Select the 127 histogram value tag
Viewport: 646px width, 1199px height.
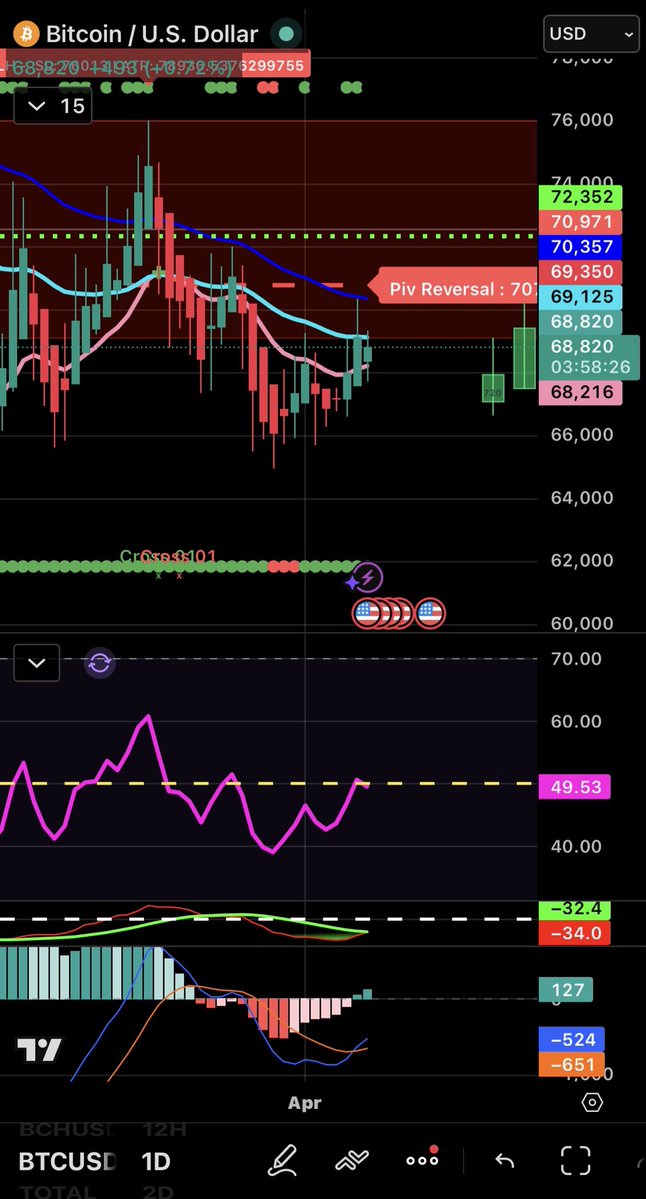click(565, 990)
